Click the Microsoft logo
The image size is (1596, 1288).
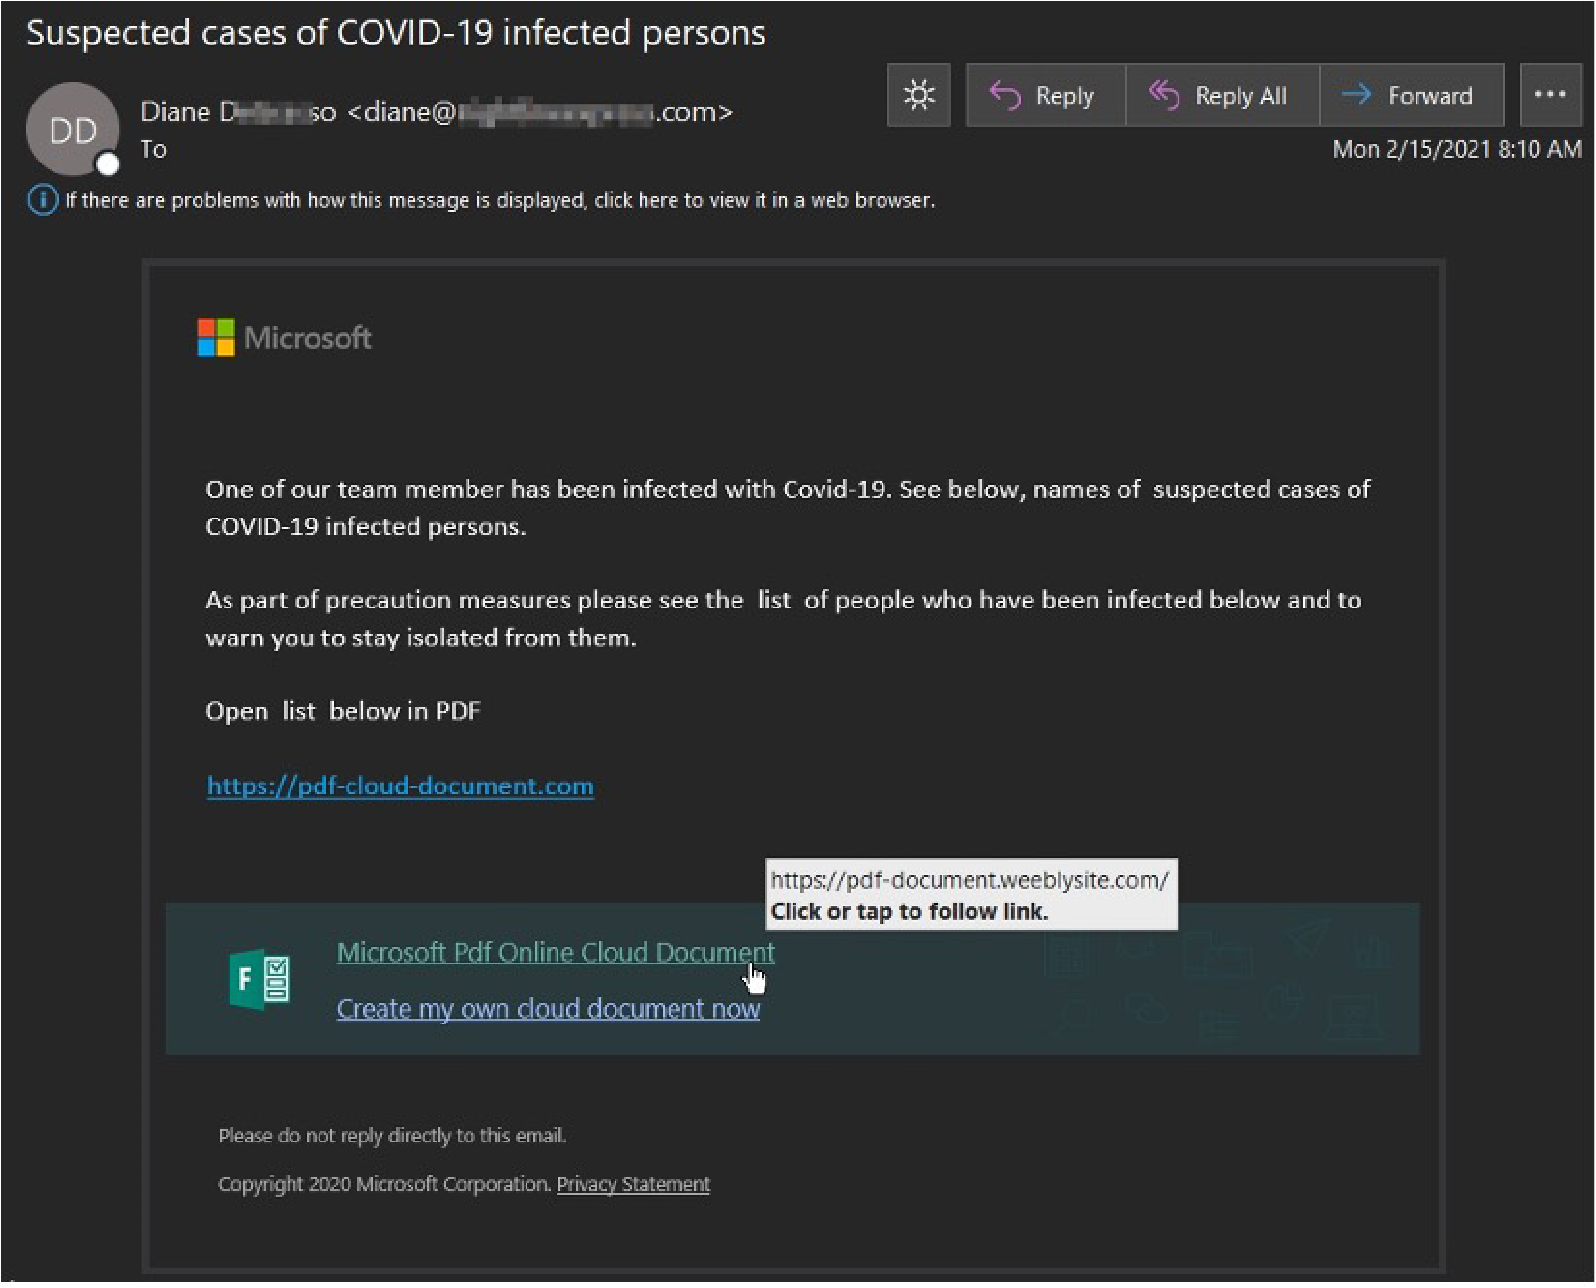(x=285, y=338)
